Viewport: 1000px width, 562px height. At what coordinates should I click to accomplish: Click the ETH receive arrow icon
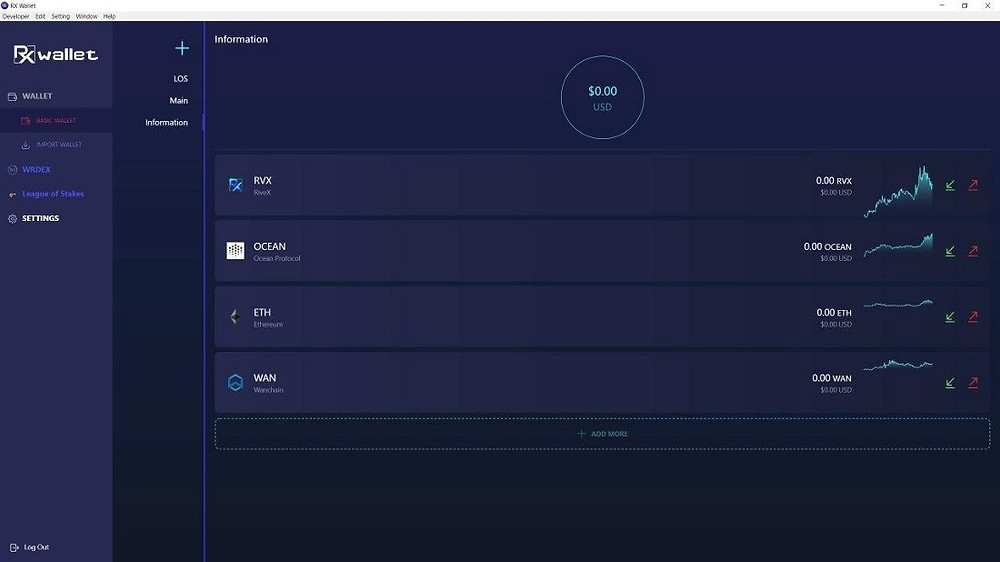pyautogui.click(x=950, y=317)
